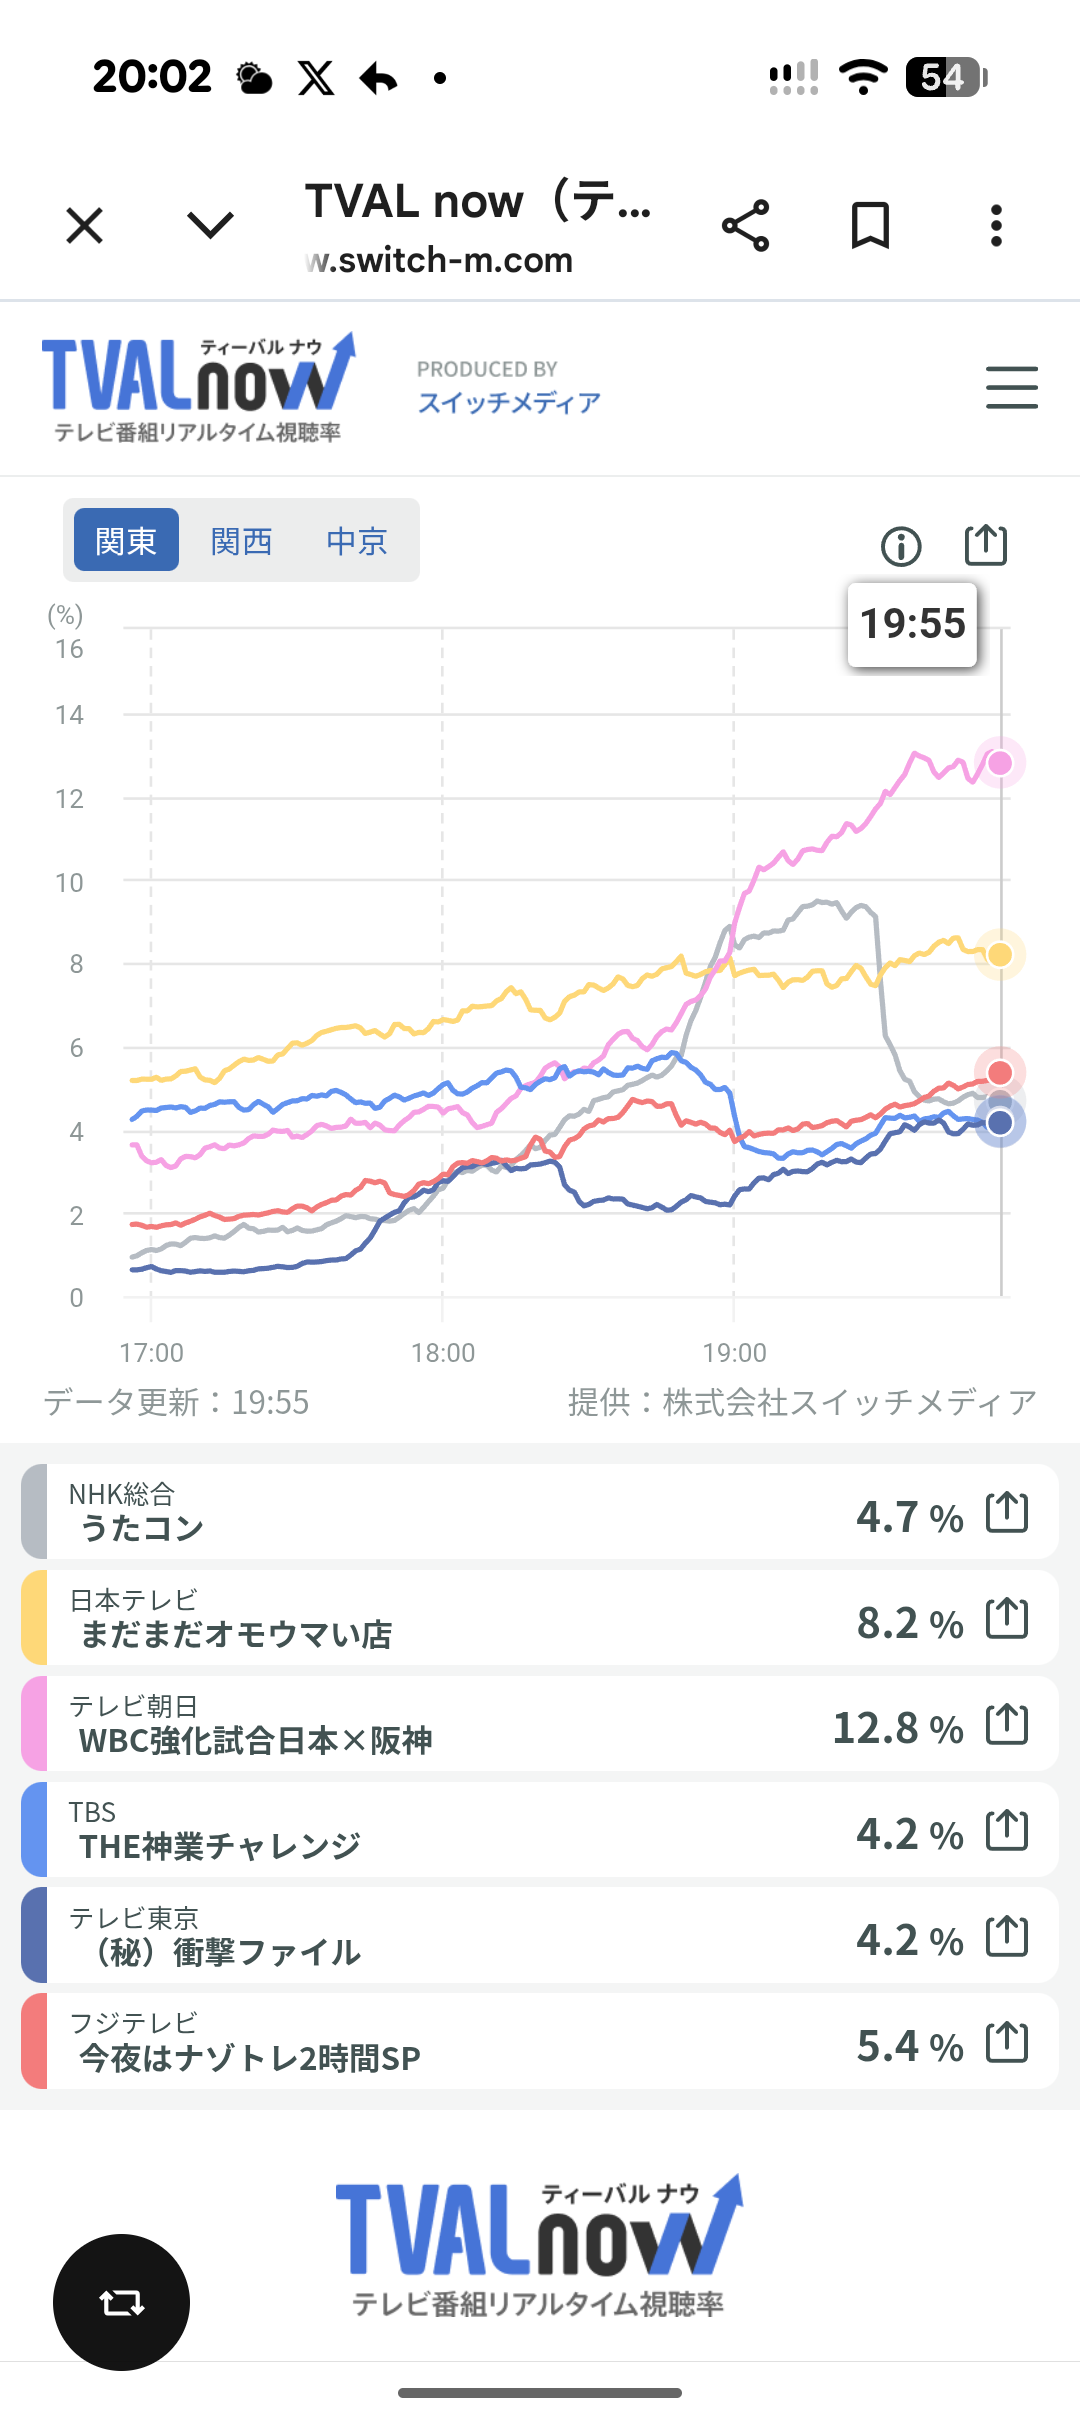The image size is (1080, 2424).
Task: Switch to the 関西 region tab
Action: point(242,540)
